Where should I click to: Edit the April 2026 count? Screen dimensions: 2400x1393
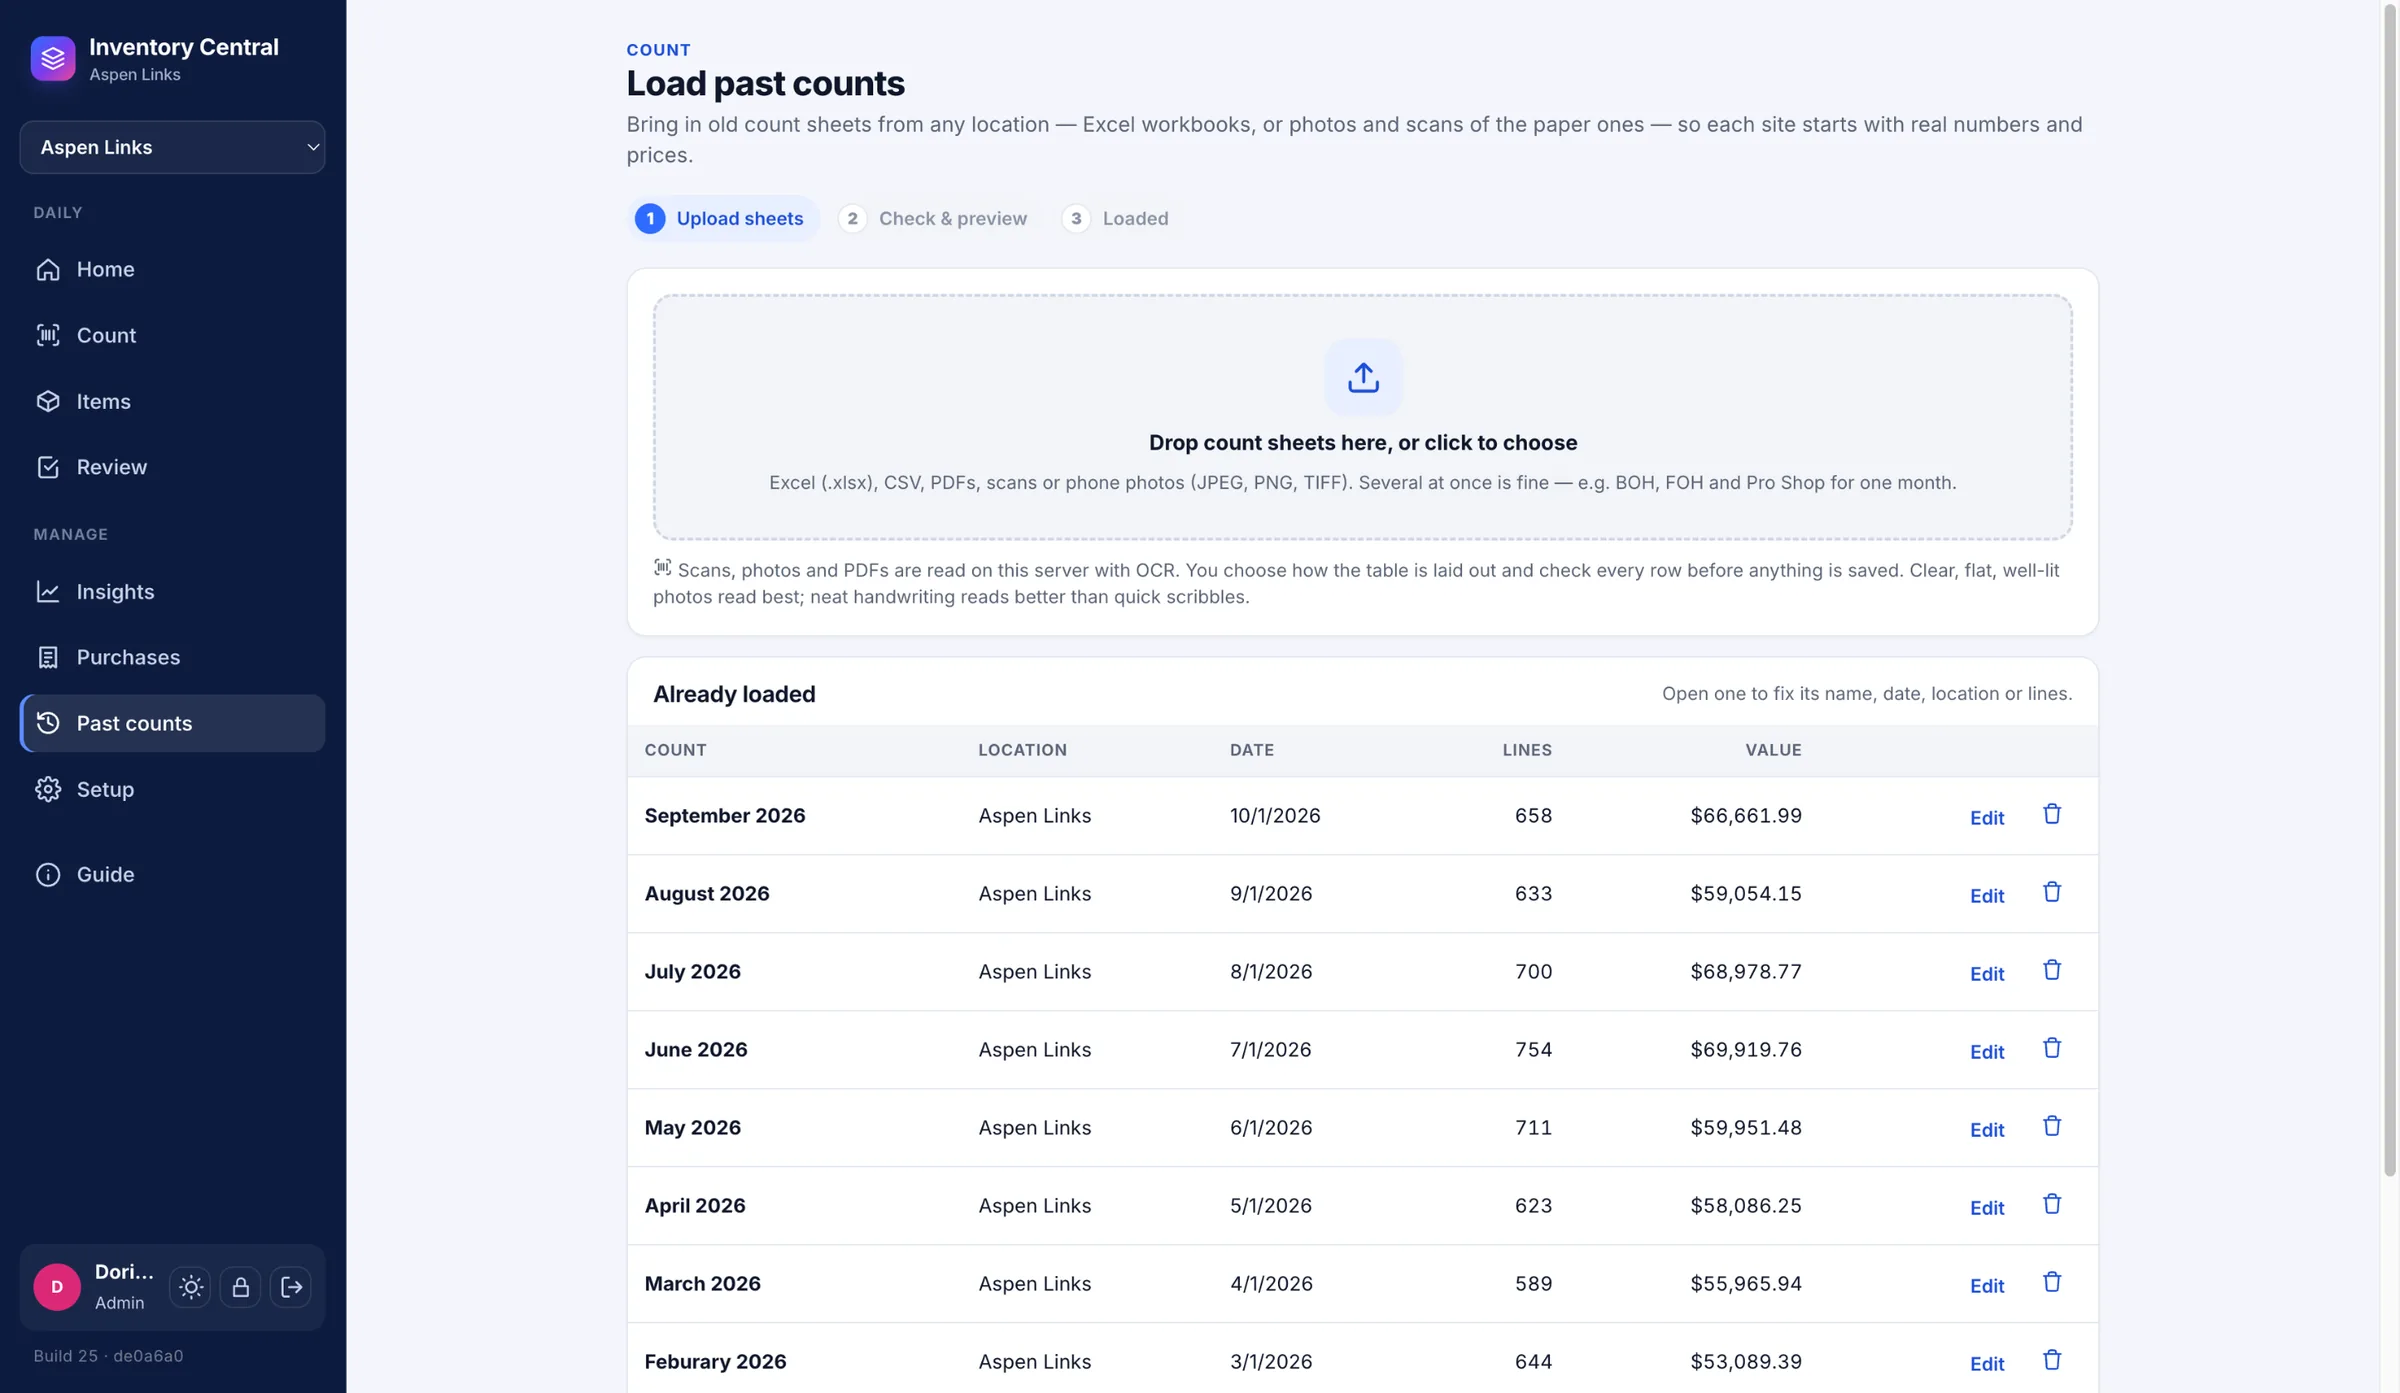[x=1987, y=1207]
